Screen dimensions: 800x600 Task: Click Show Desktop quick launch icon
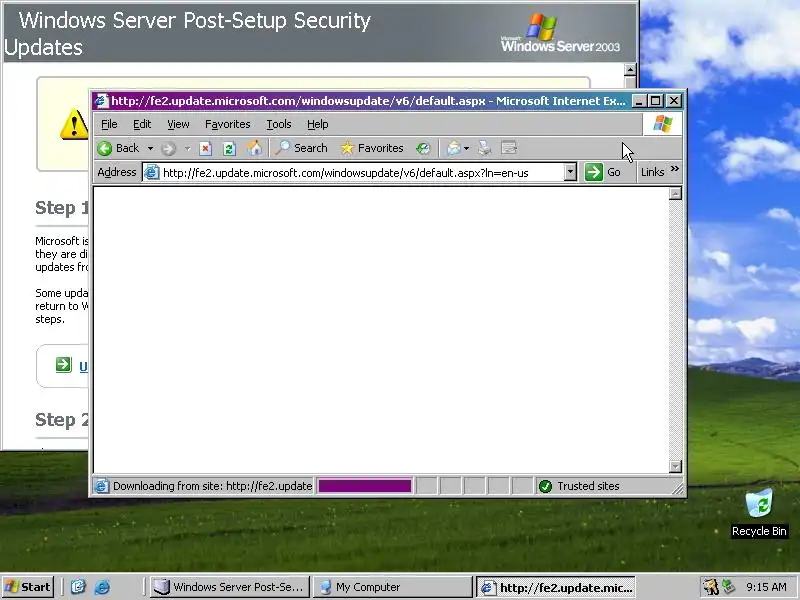78,587
